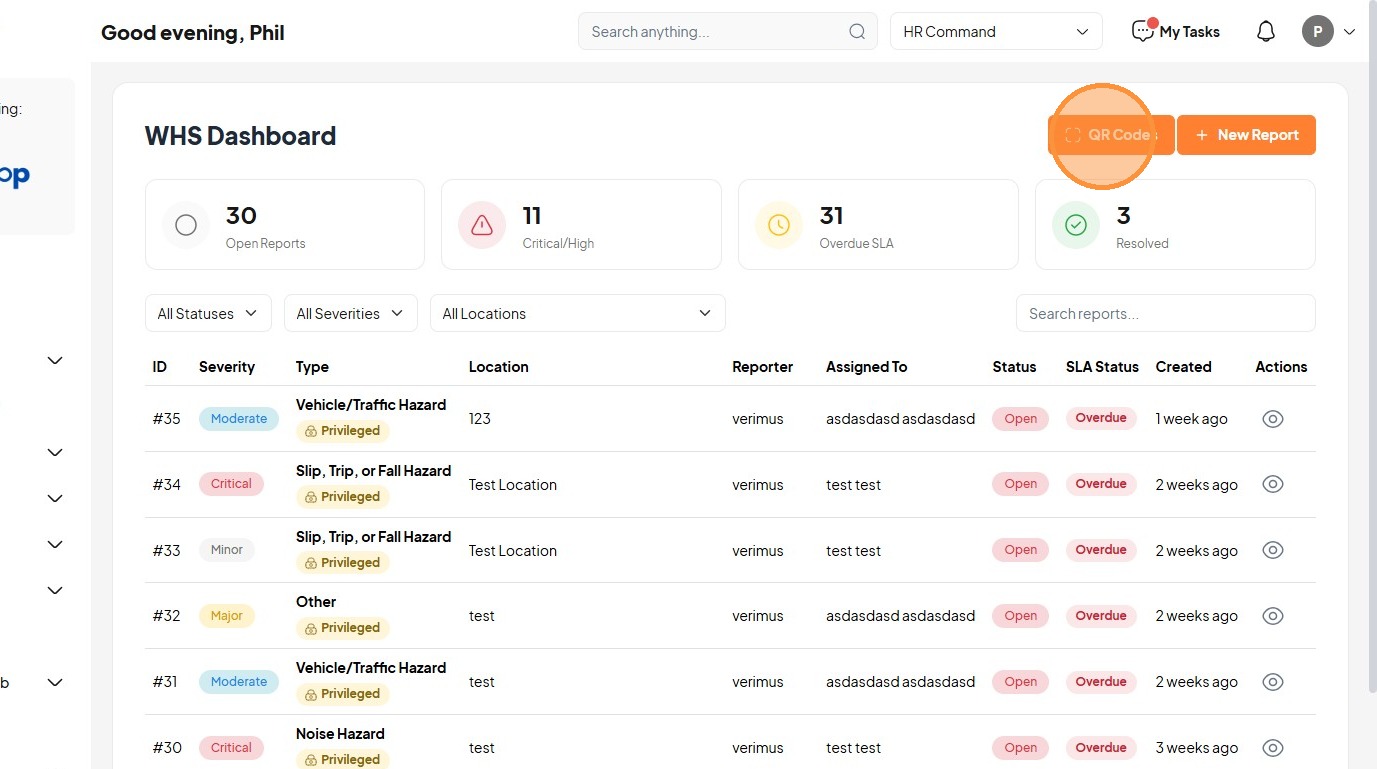
Task: Open the notifications bell
Action: click(x=1266, y=32)
